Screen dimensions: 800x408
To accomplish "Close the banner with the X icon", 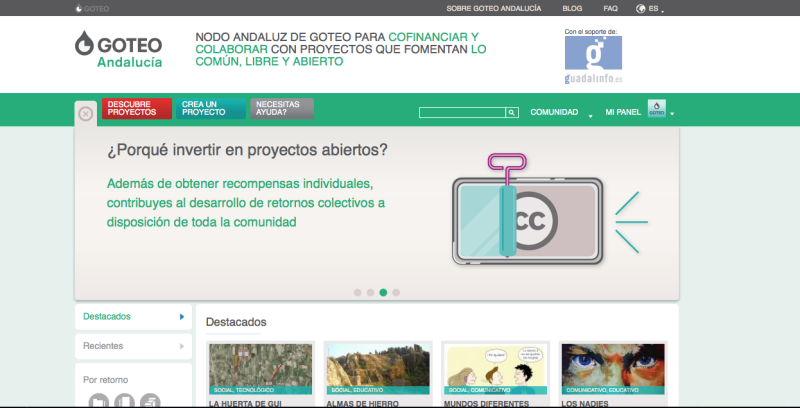I will pyautogui.click(x=86, y=114).
